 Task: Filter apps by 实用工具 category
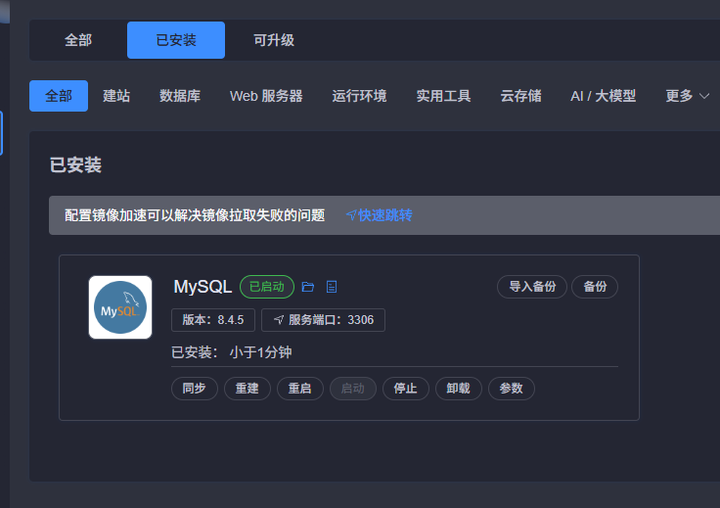point(444,96)
